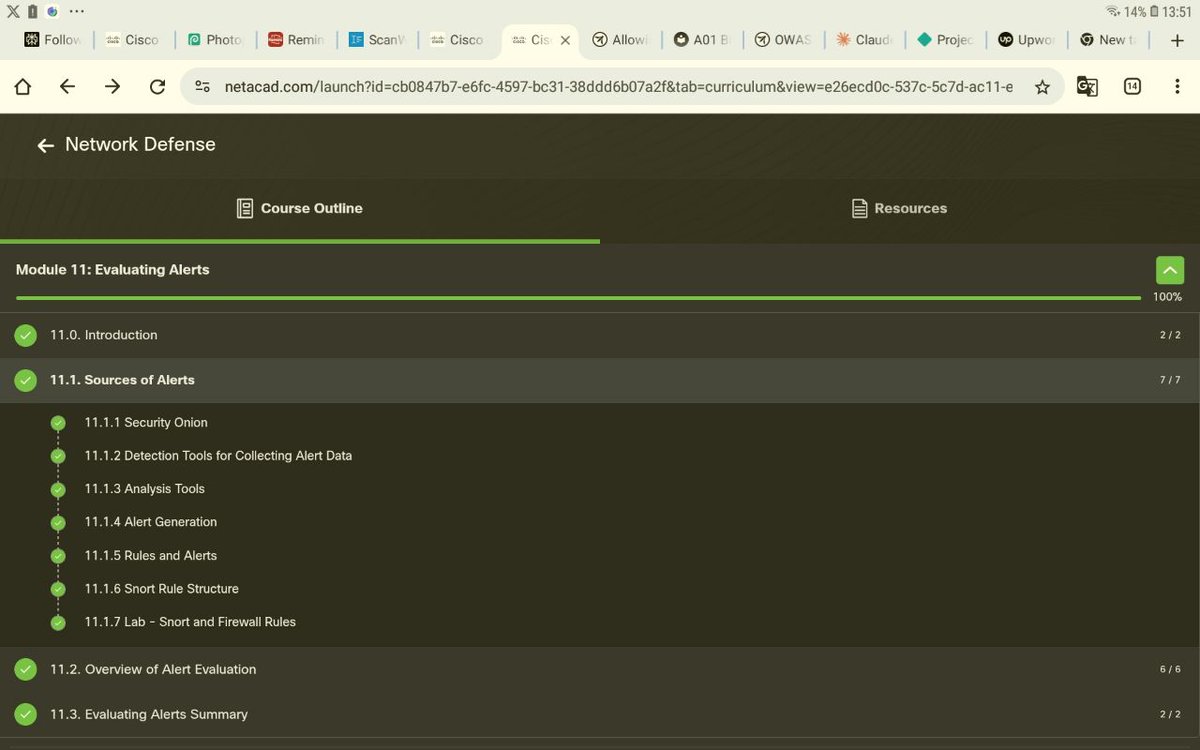Open a new tab with plus icon
The image size is (1200, 750).
click(x=1177, y=40)
